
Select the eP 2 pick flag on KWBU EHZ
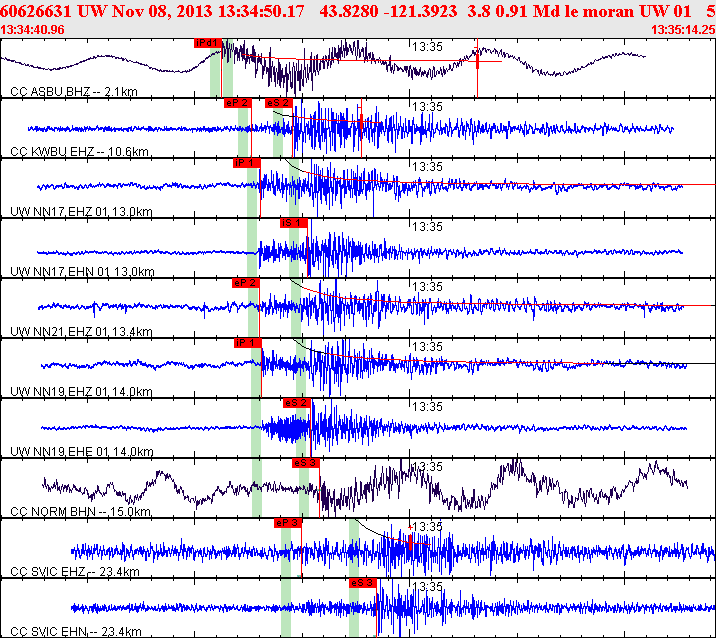click(237, 103)
